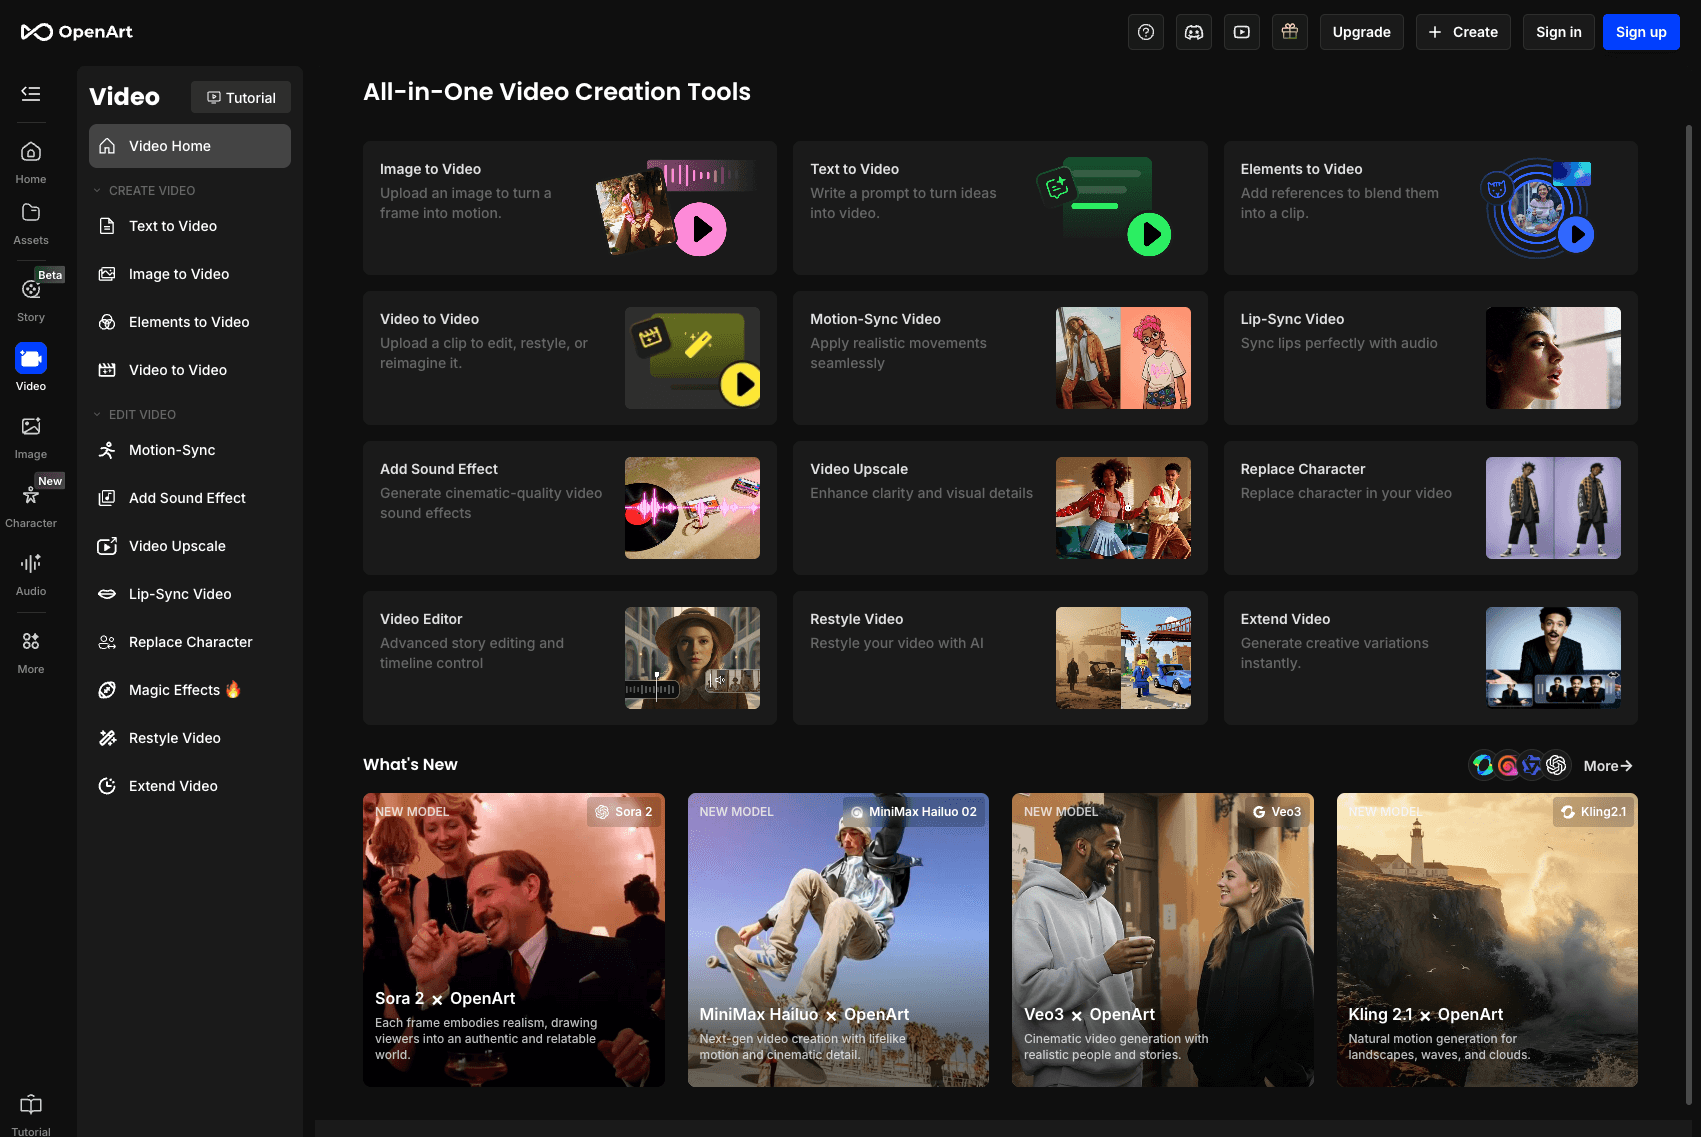Expand the More menu in left rail
This screenshot has height=1137, width=1701.
(31, 651)
